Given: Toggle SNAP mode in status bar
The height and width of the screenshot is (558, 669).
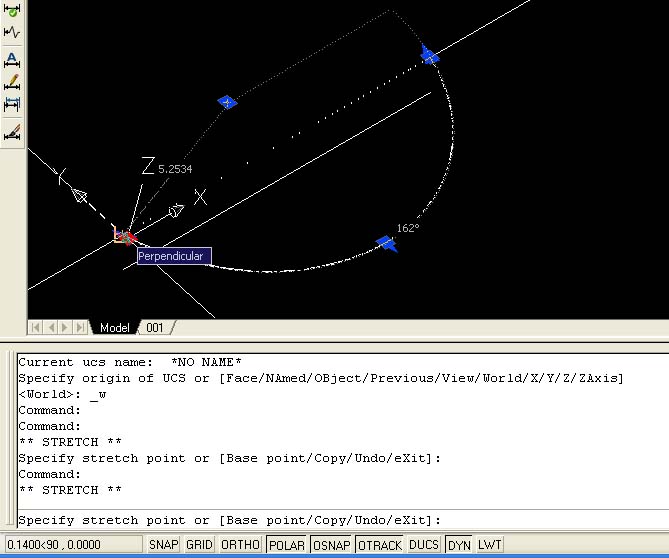Looking at the screenshot, I should [x=163, y=545].
